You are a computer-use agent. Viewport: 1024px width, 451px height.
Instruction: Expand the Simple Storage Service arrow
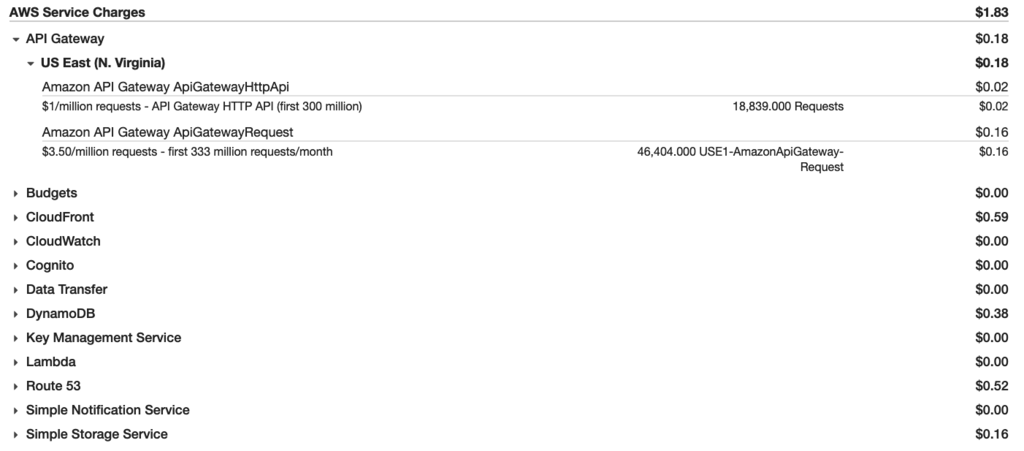tap(16, 435)
